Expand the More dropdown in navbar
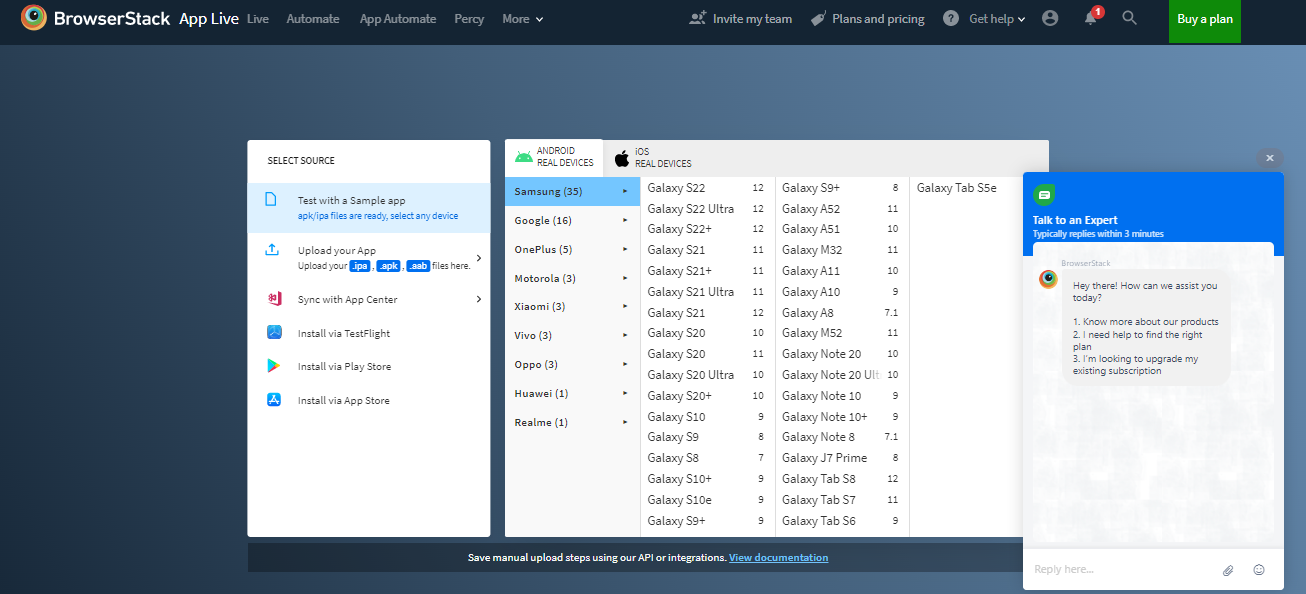Viewport: 1306px width, 594px height. coord(523,19)
